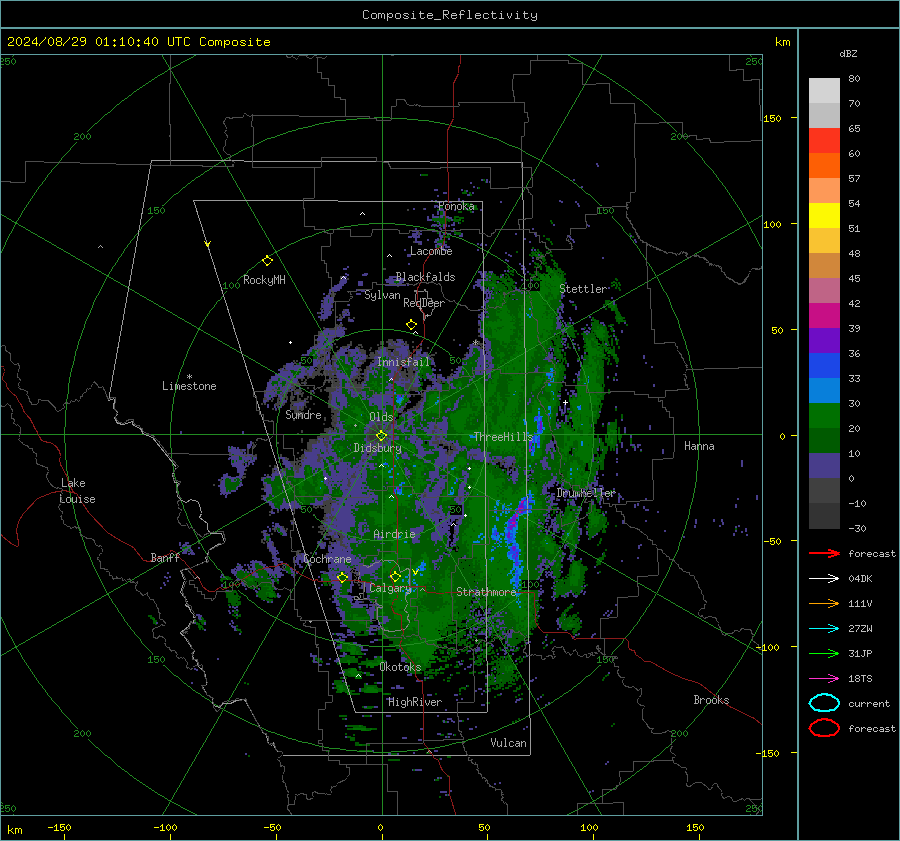Click the Sundre label
Image resolution: width=900 pixels, height=841 pixels.
pyautogui.click(x=303, y=414)
